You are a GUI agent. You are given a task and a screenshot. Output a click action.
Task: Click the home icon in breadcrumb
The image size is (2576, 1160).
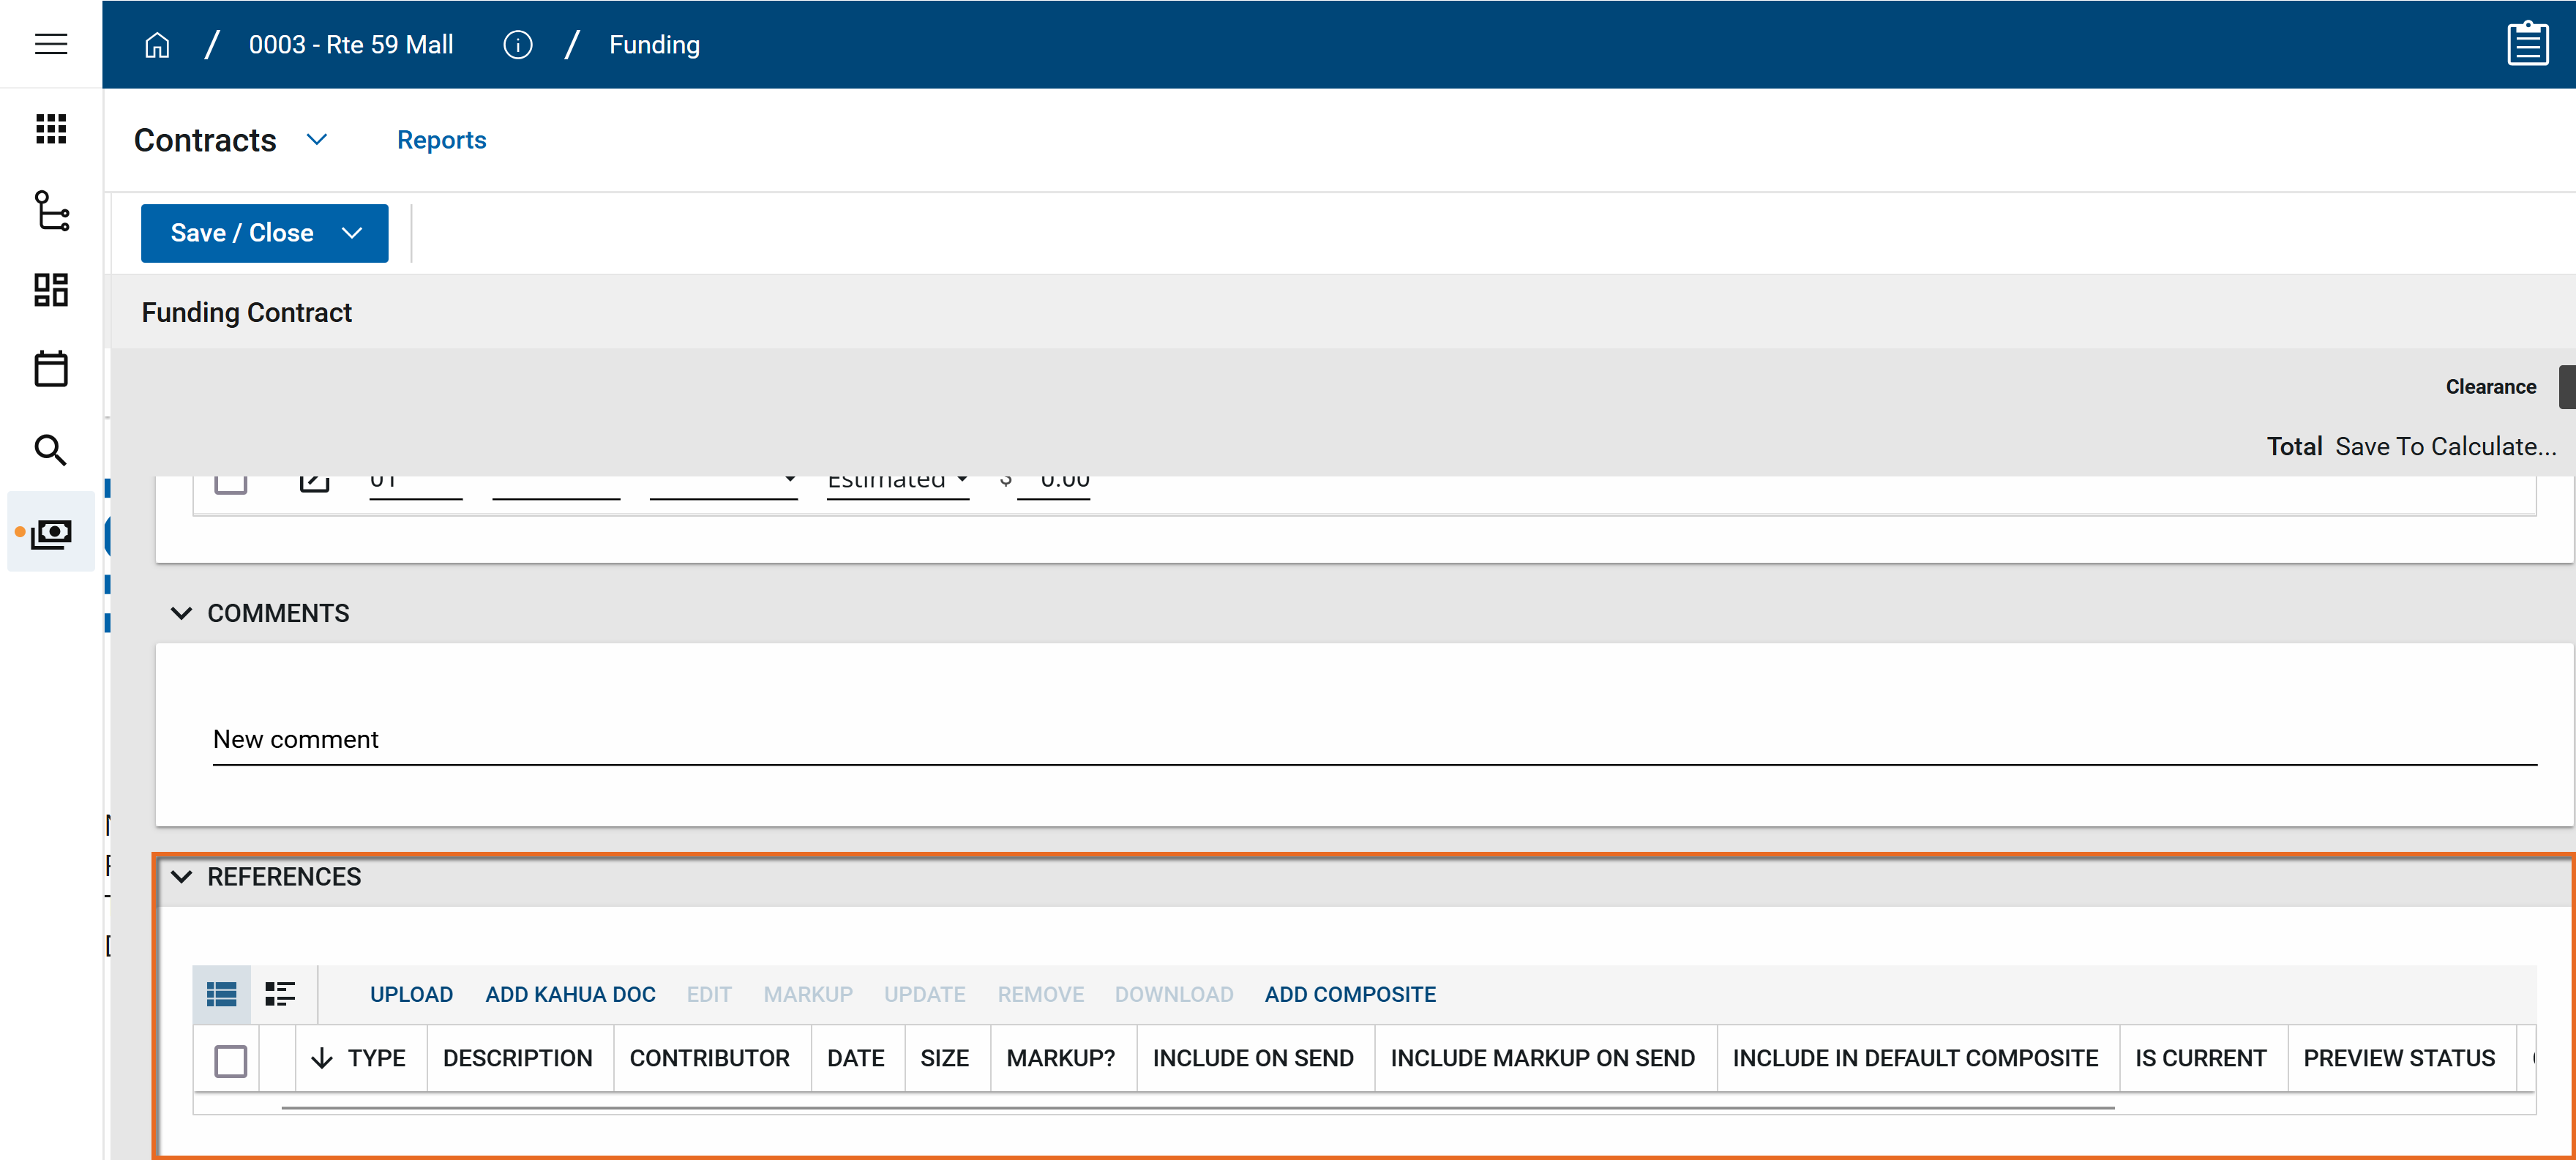click(157, 45)
